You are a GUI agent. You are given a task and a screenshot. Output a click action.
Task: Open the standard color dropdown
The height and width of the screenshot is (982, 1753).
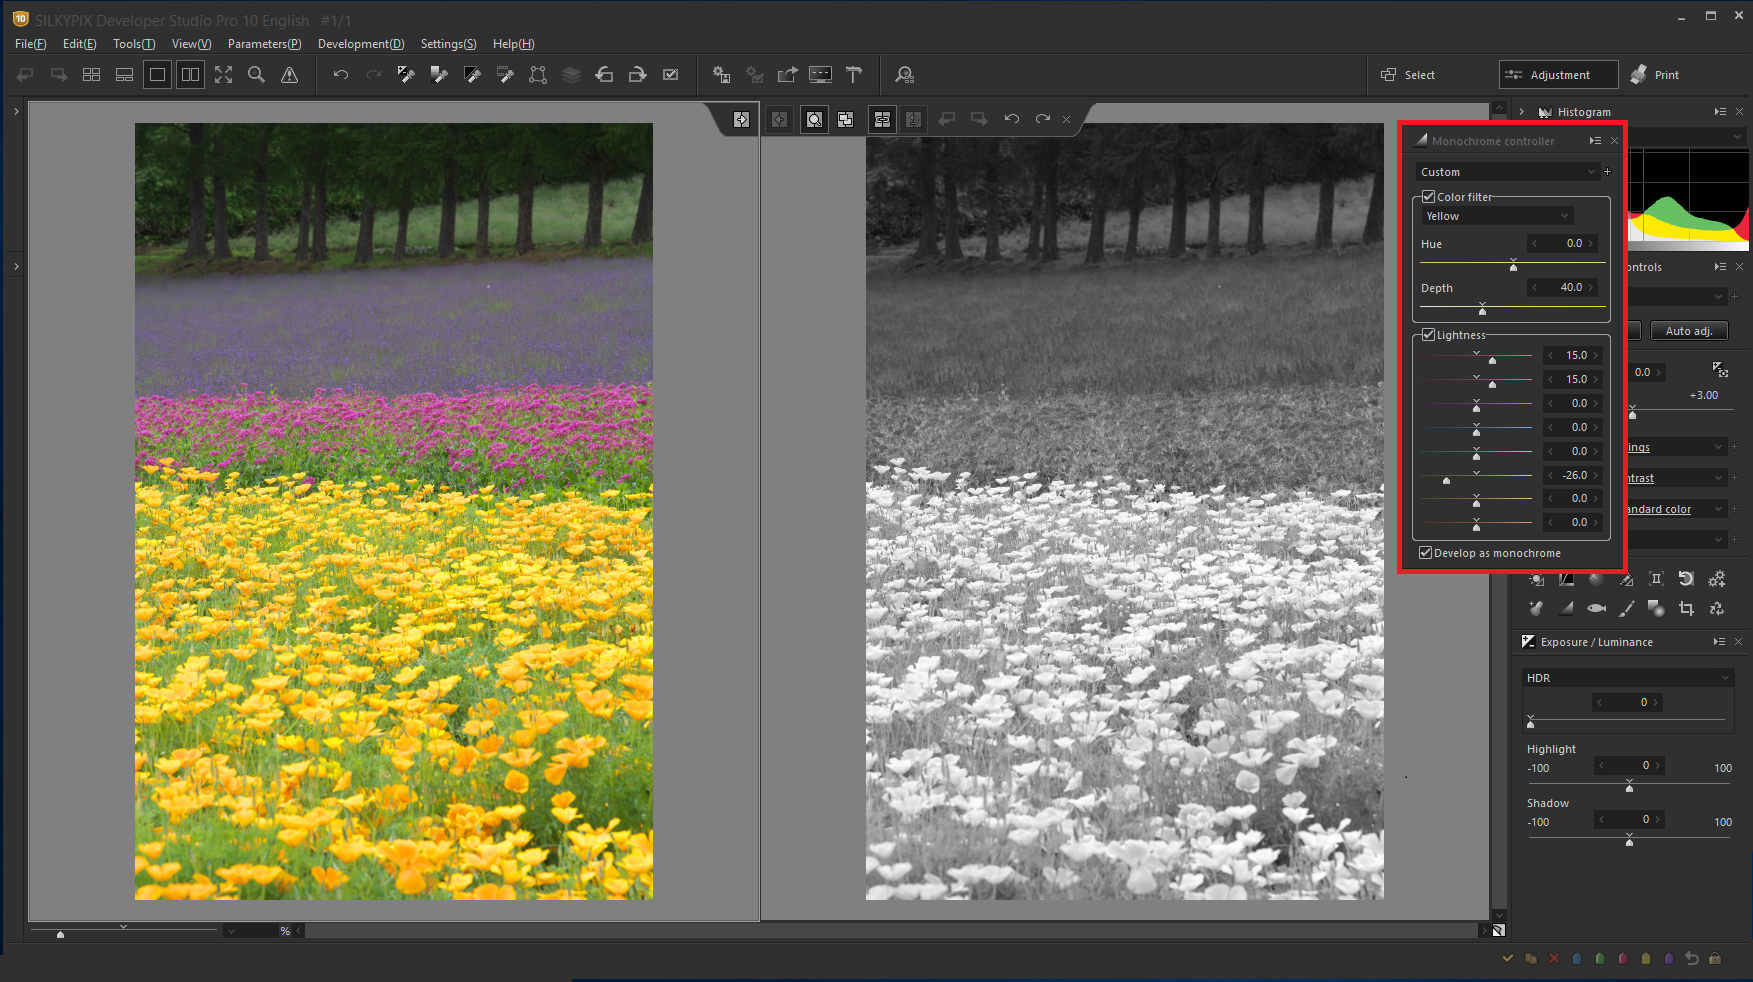[x=1677, y=509]
